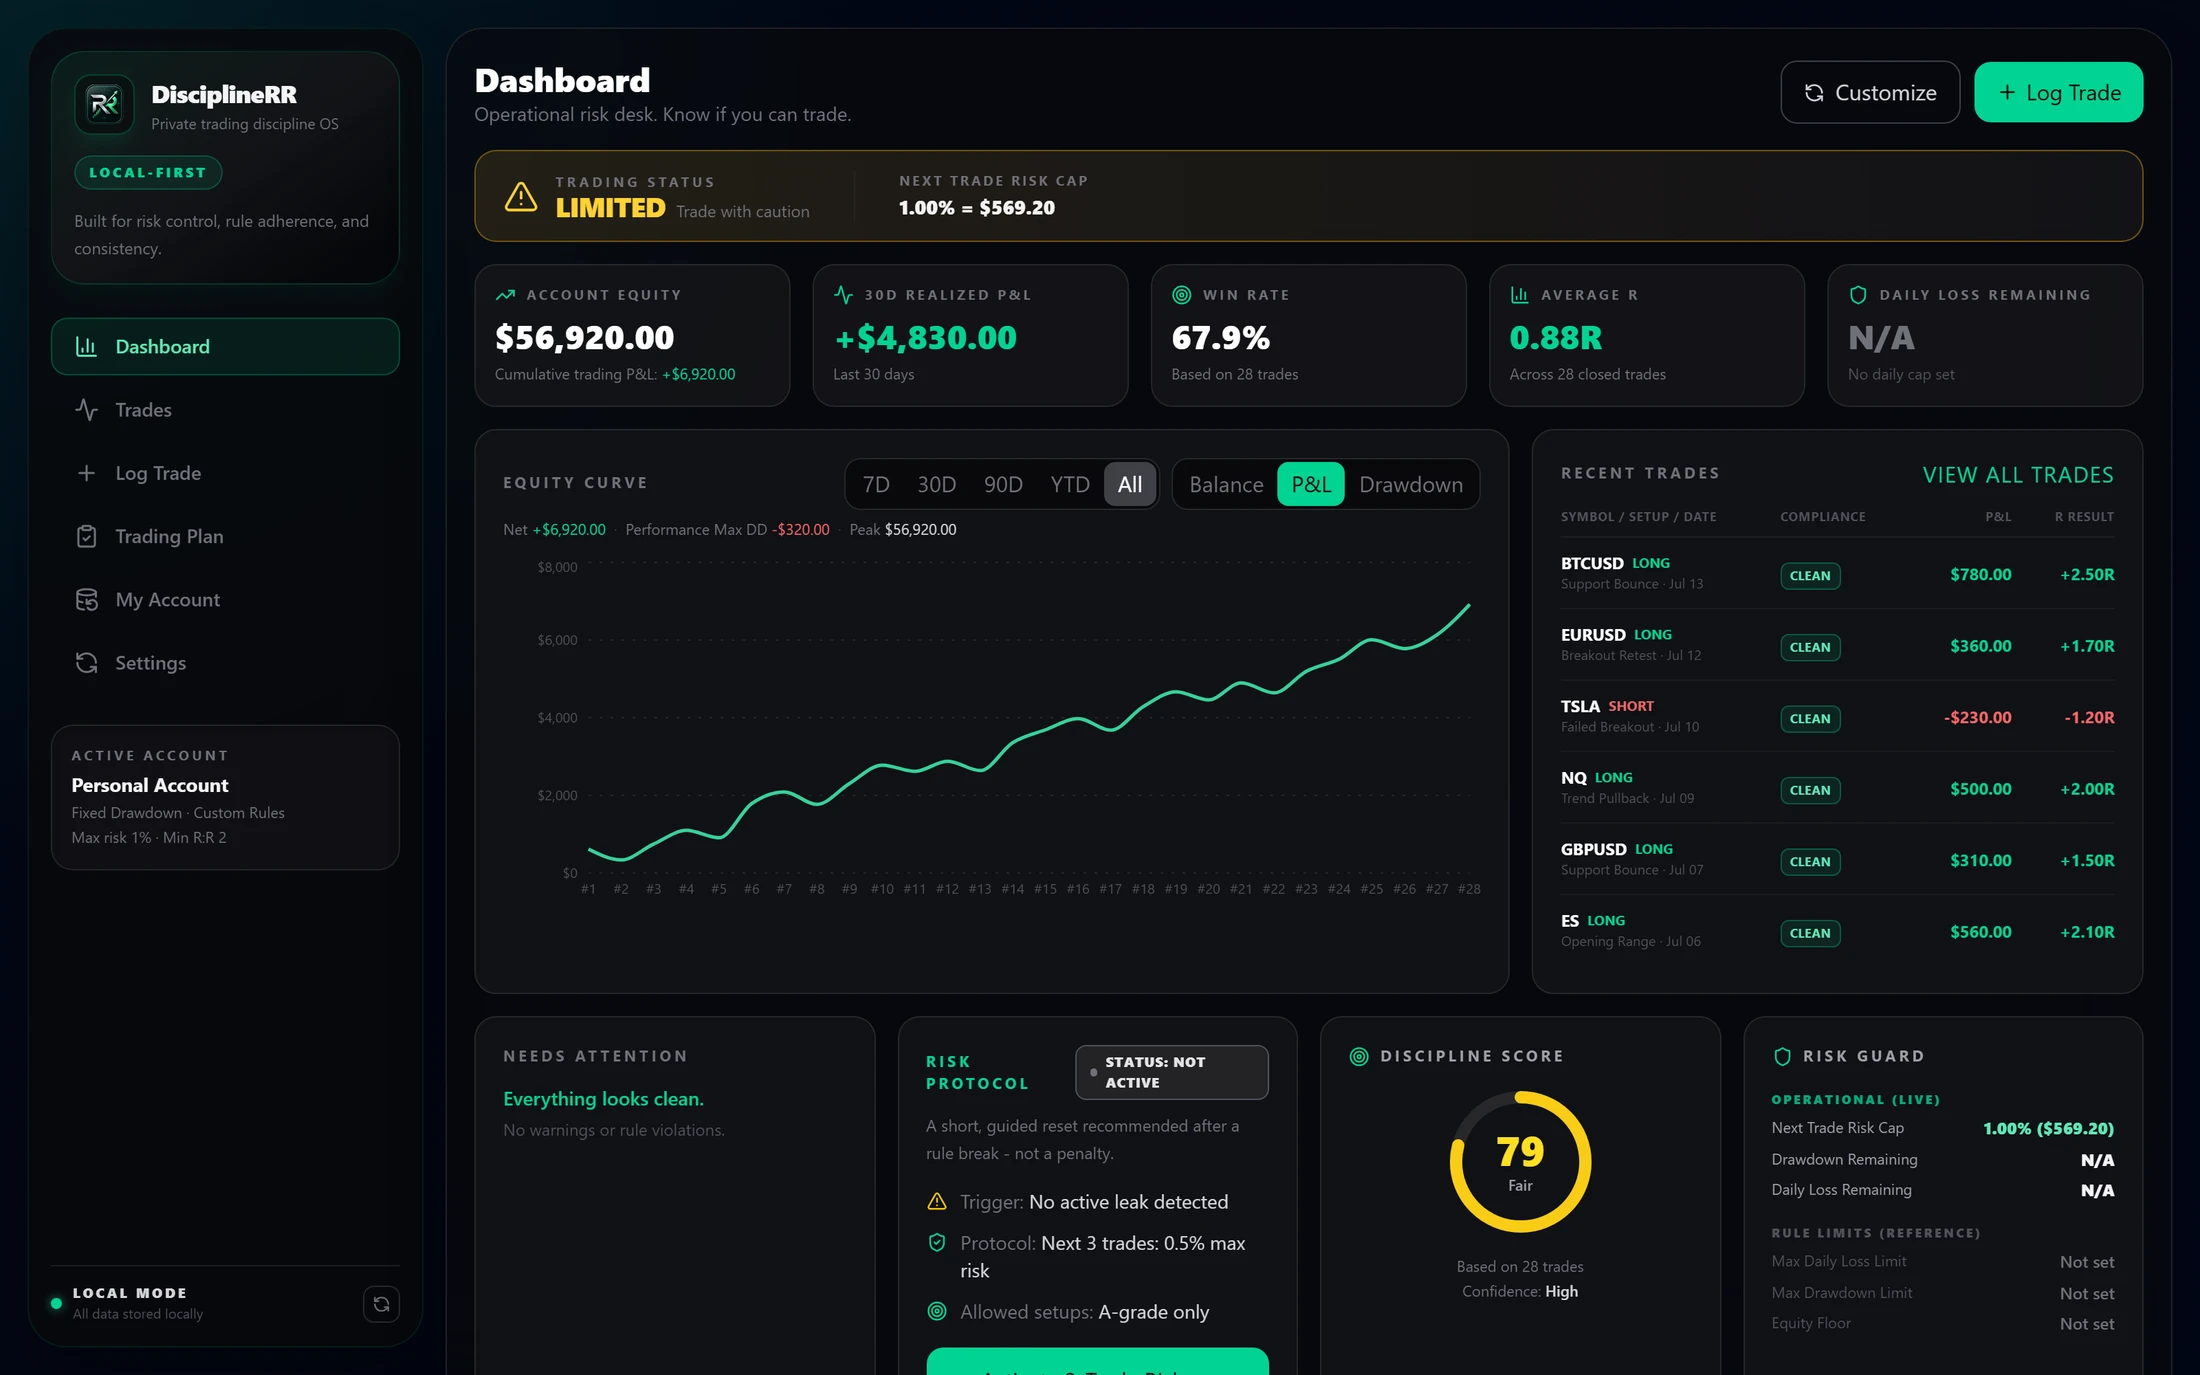Switch equity curve to Balance view
This screenshot has height=1375, width=2200.
[1226, 484]
